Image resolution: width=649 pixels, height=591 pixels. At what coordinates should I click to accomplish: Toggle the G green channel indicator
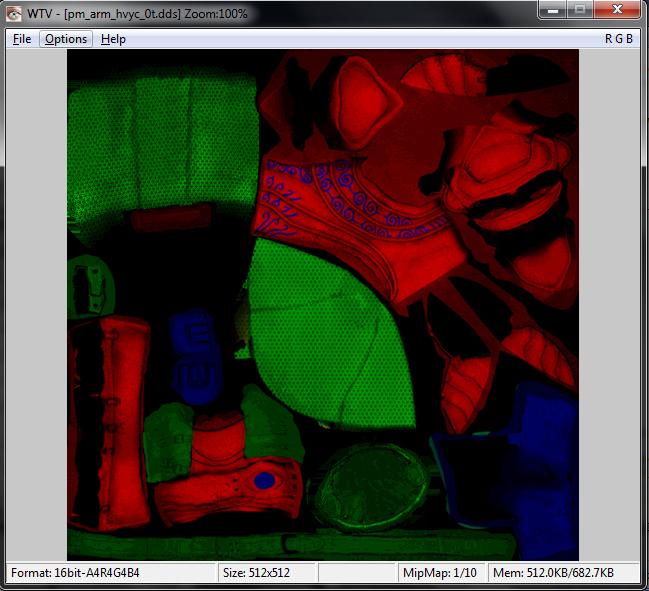tap(618, 39)
